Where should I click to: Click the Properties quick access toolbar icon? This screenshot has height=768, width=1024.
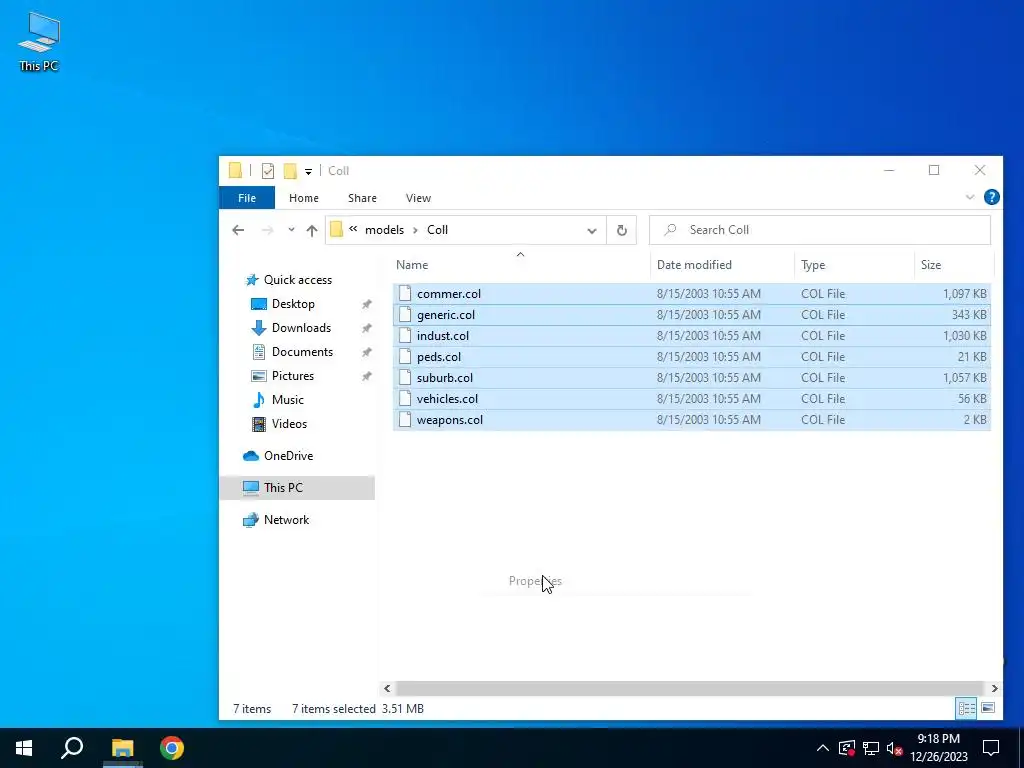[268, 171]
